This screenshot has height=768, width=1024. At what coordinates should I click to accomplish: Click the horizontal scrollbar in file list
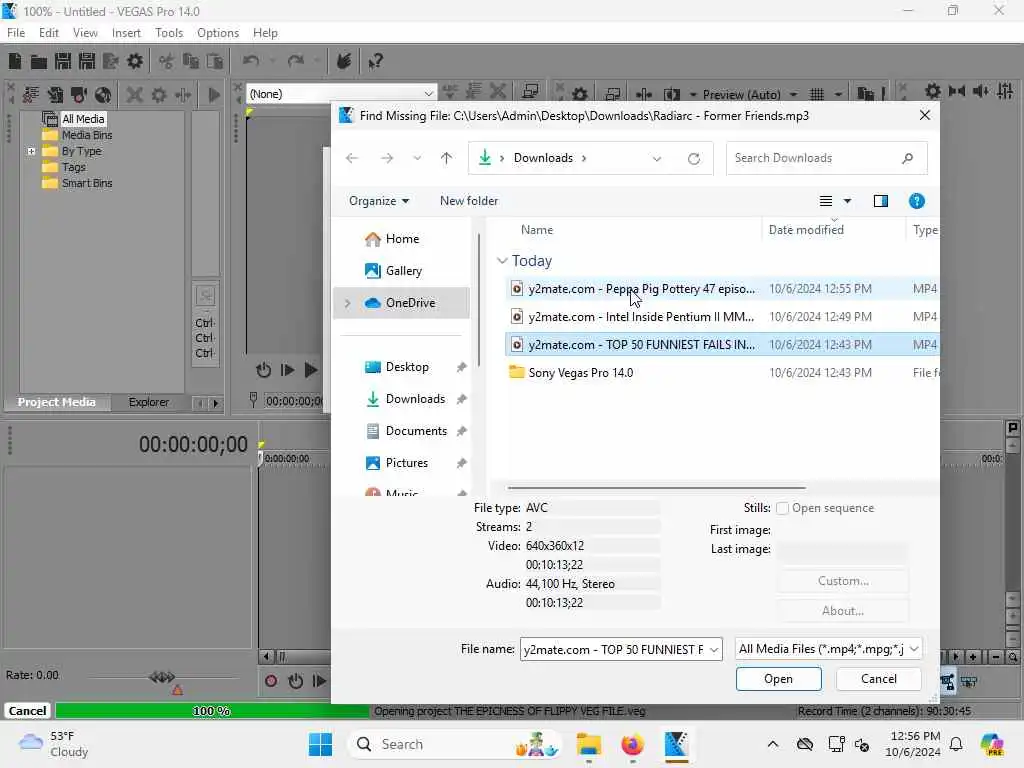pos(656,488)
